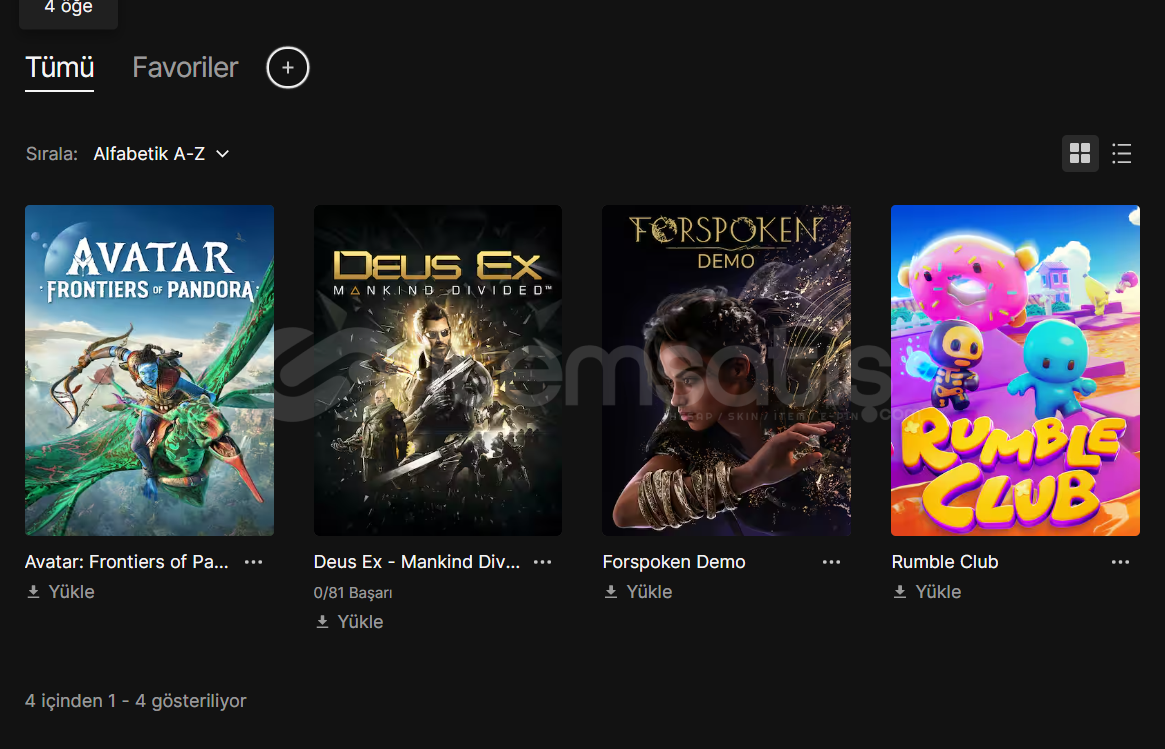
Task: Select the Tümü tab
Action: (59, 68)
